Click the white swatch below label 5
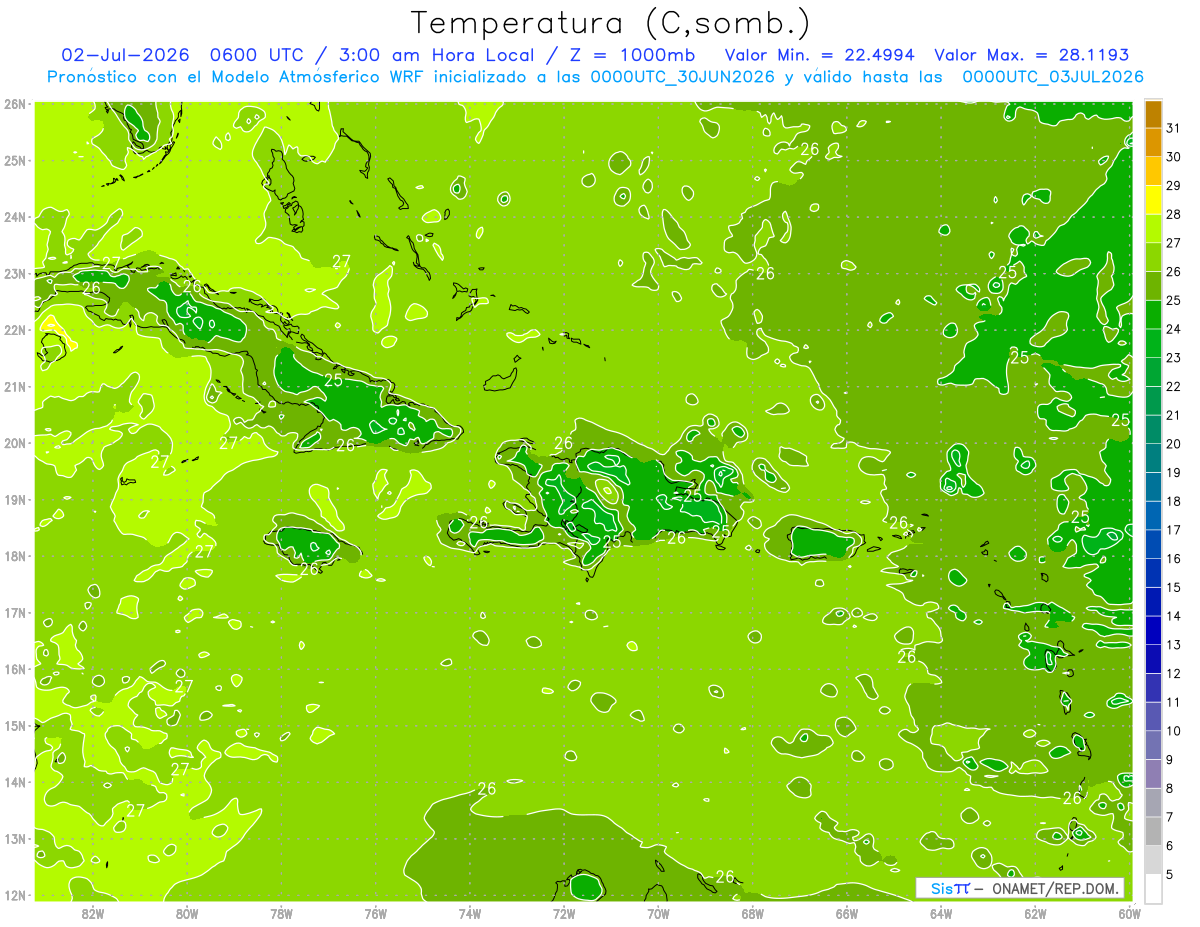The image size is (1200, 927). pos(1153,888)
